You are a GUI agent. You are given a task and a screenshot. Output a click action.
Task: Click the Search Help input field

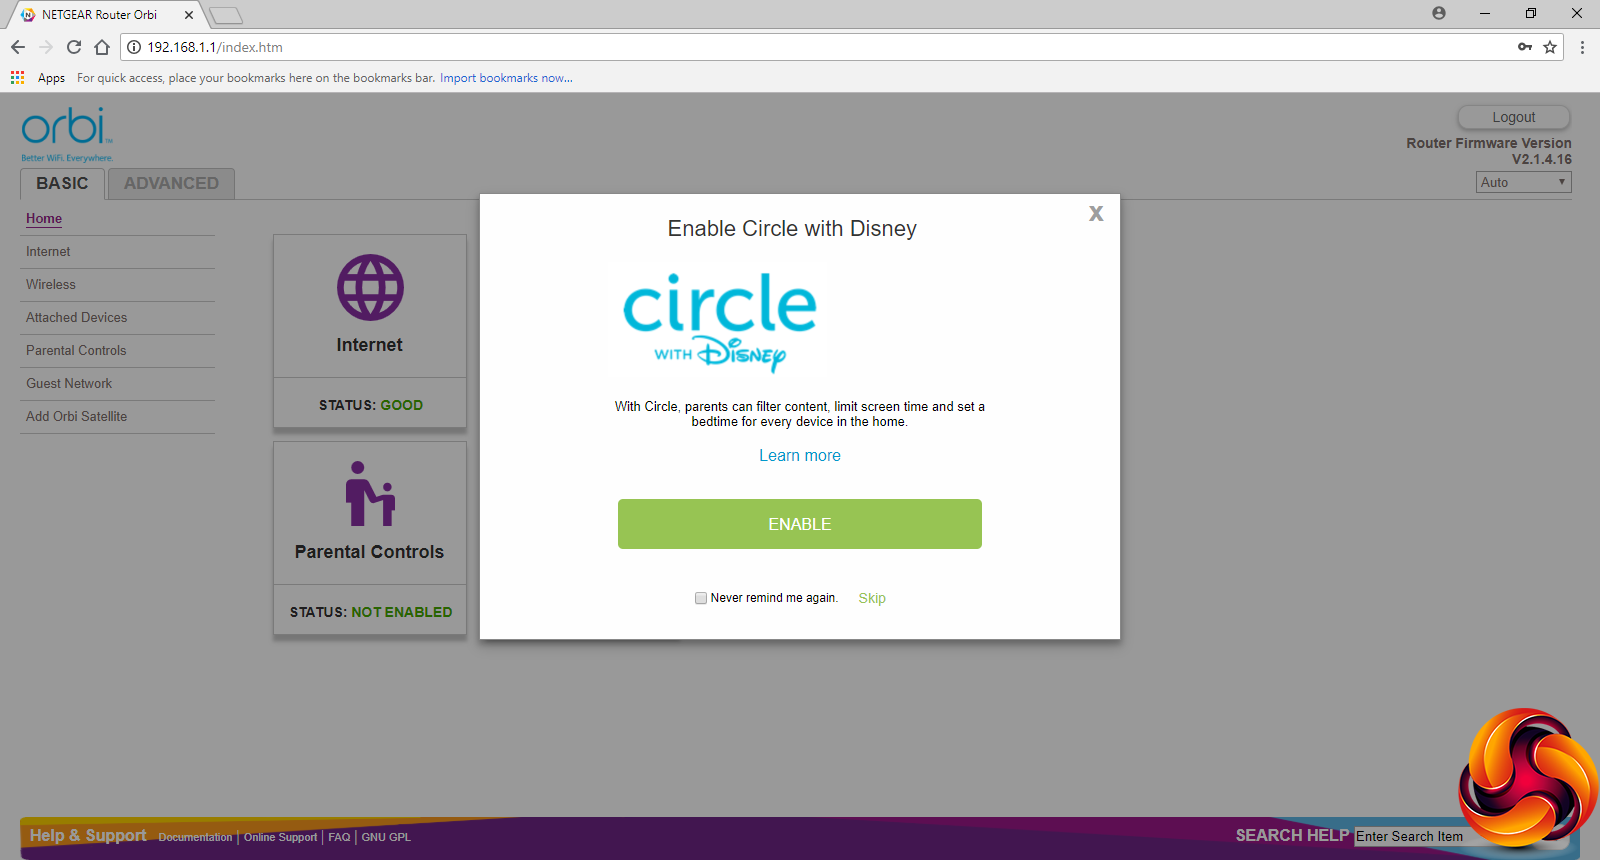pyautogui.click(x=1412, y=837)
